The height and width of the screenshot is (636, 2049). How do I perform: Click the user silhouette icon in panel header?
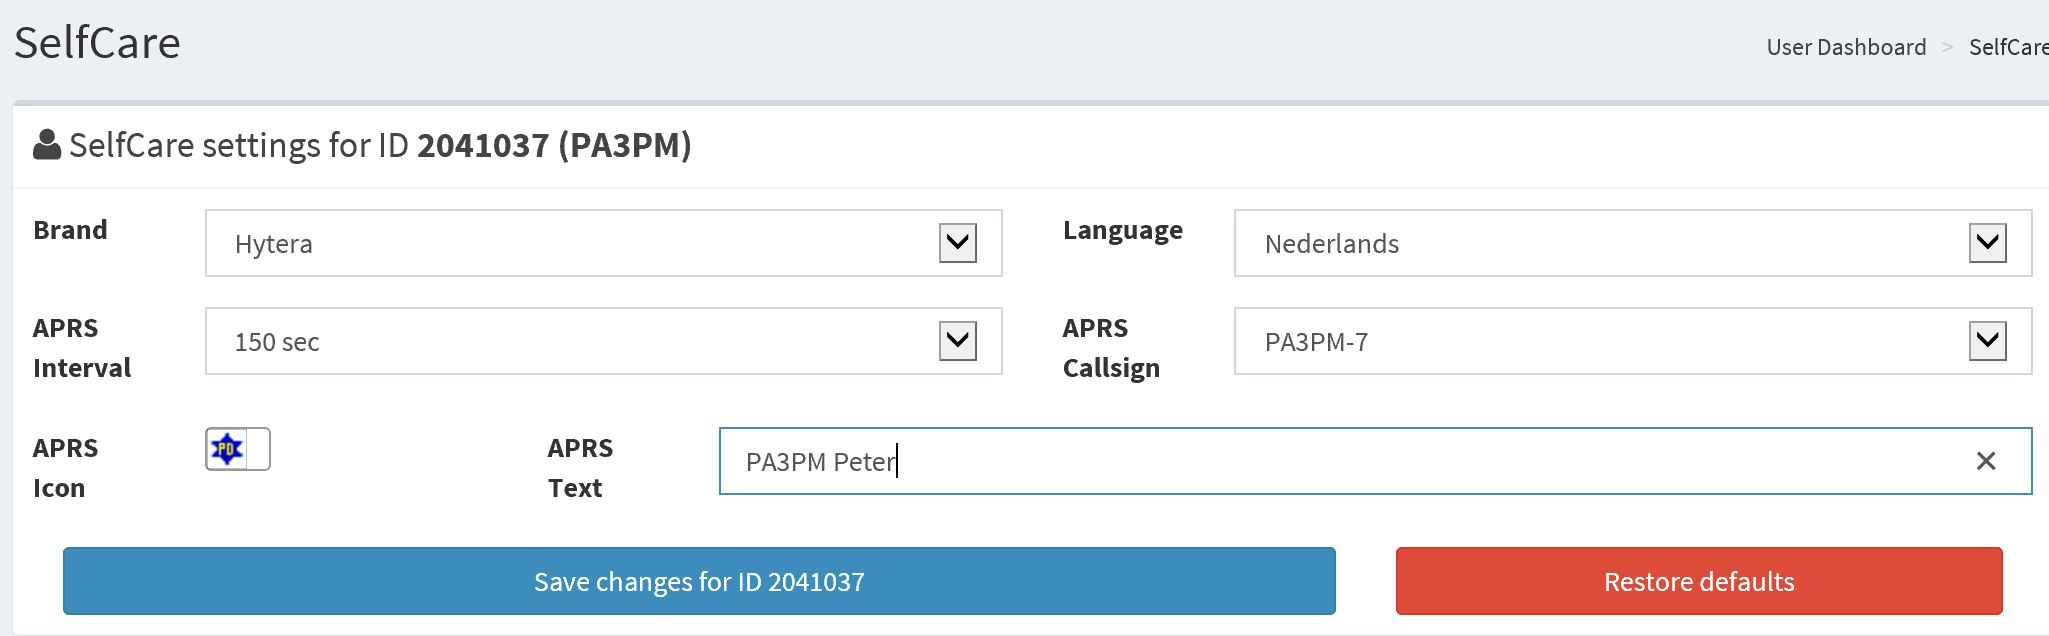point(47,145)
